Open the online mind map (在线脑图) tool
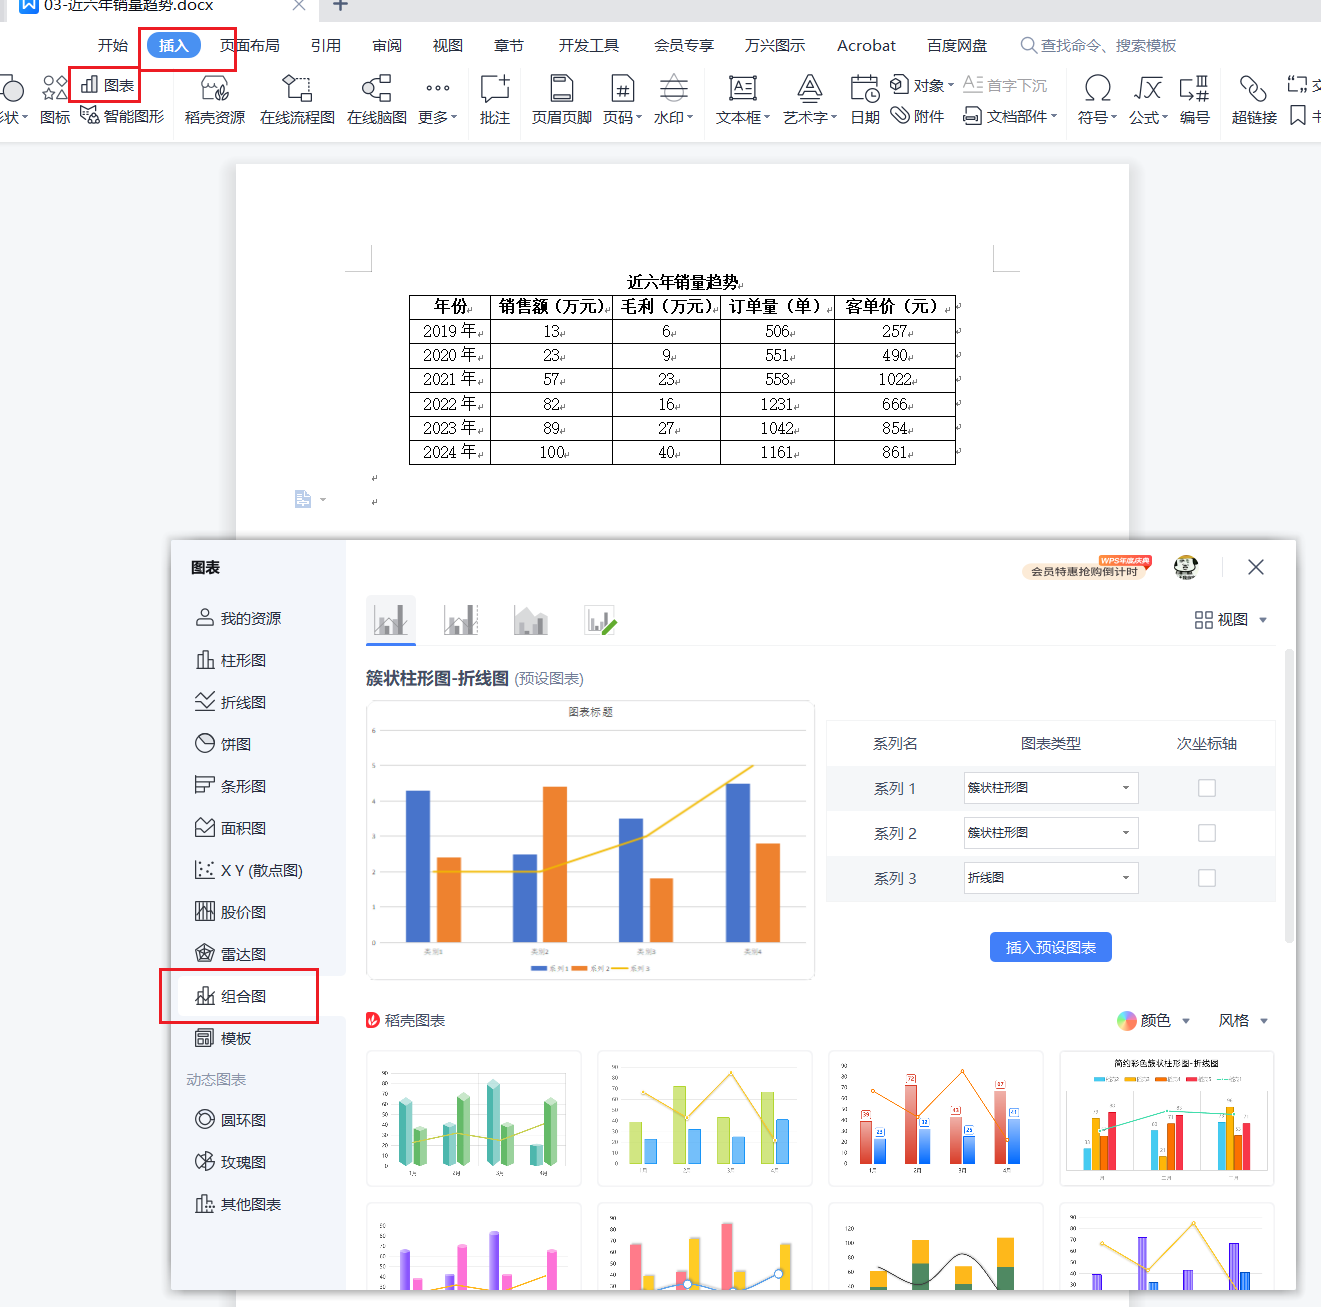 [x=376, y=99]
